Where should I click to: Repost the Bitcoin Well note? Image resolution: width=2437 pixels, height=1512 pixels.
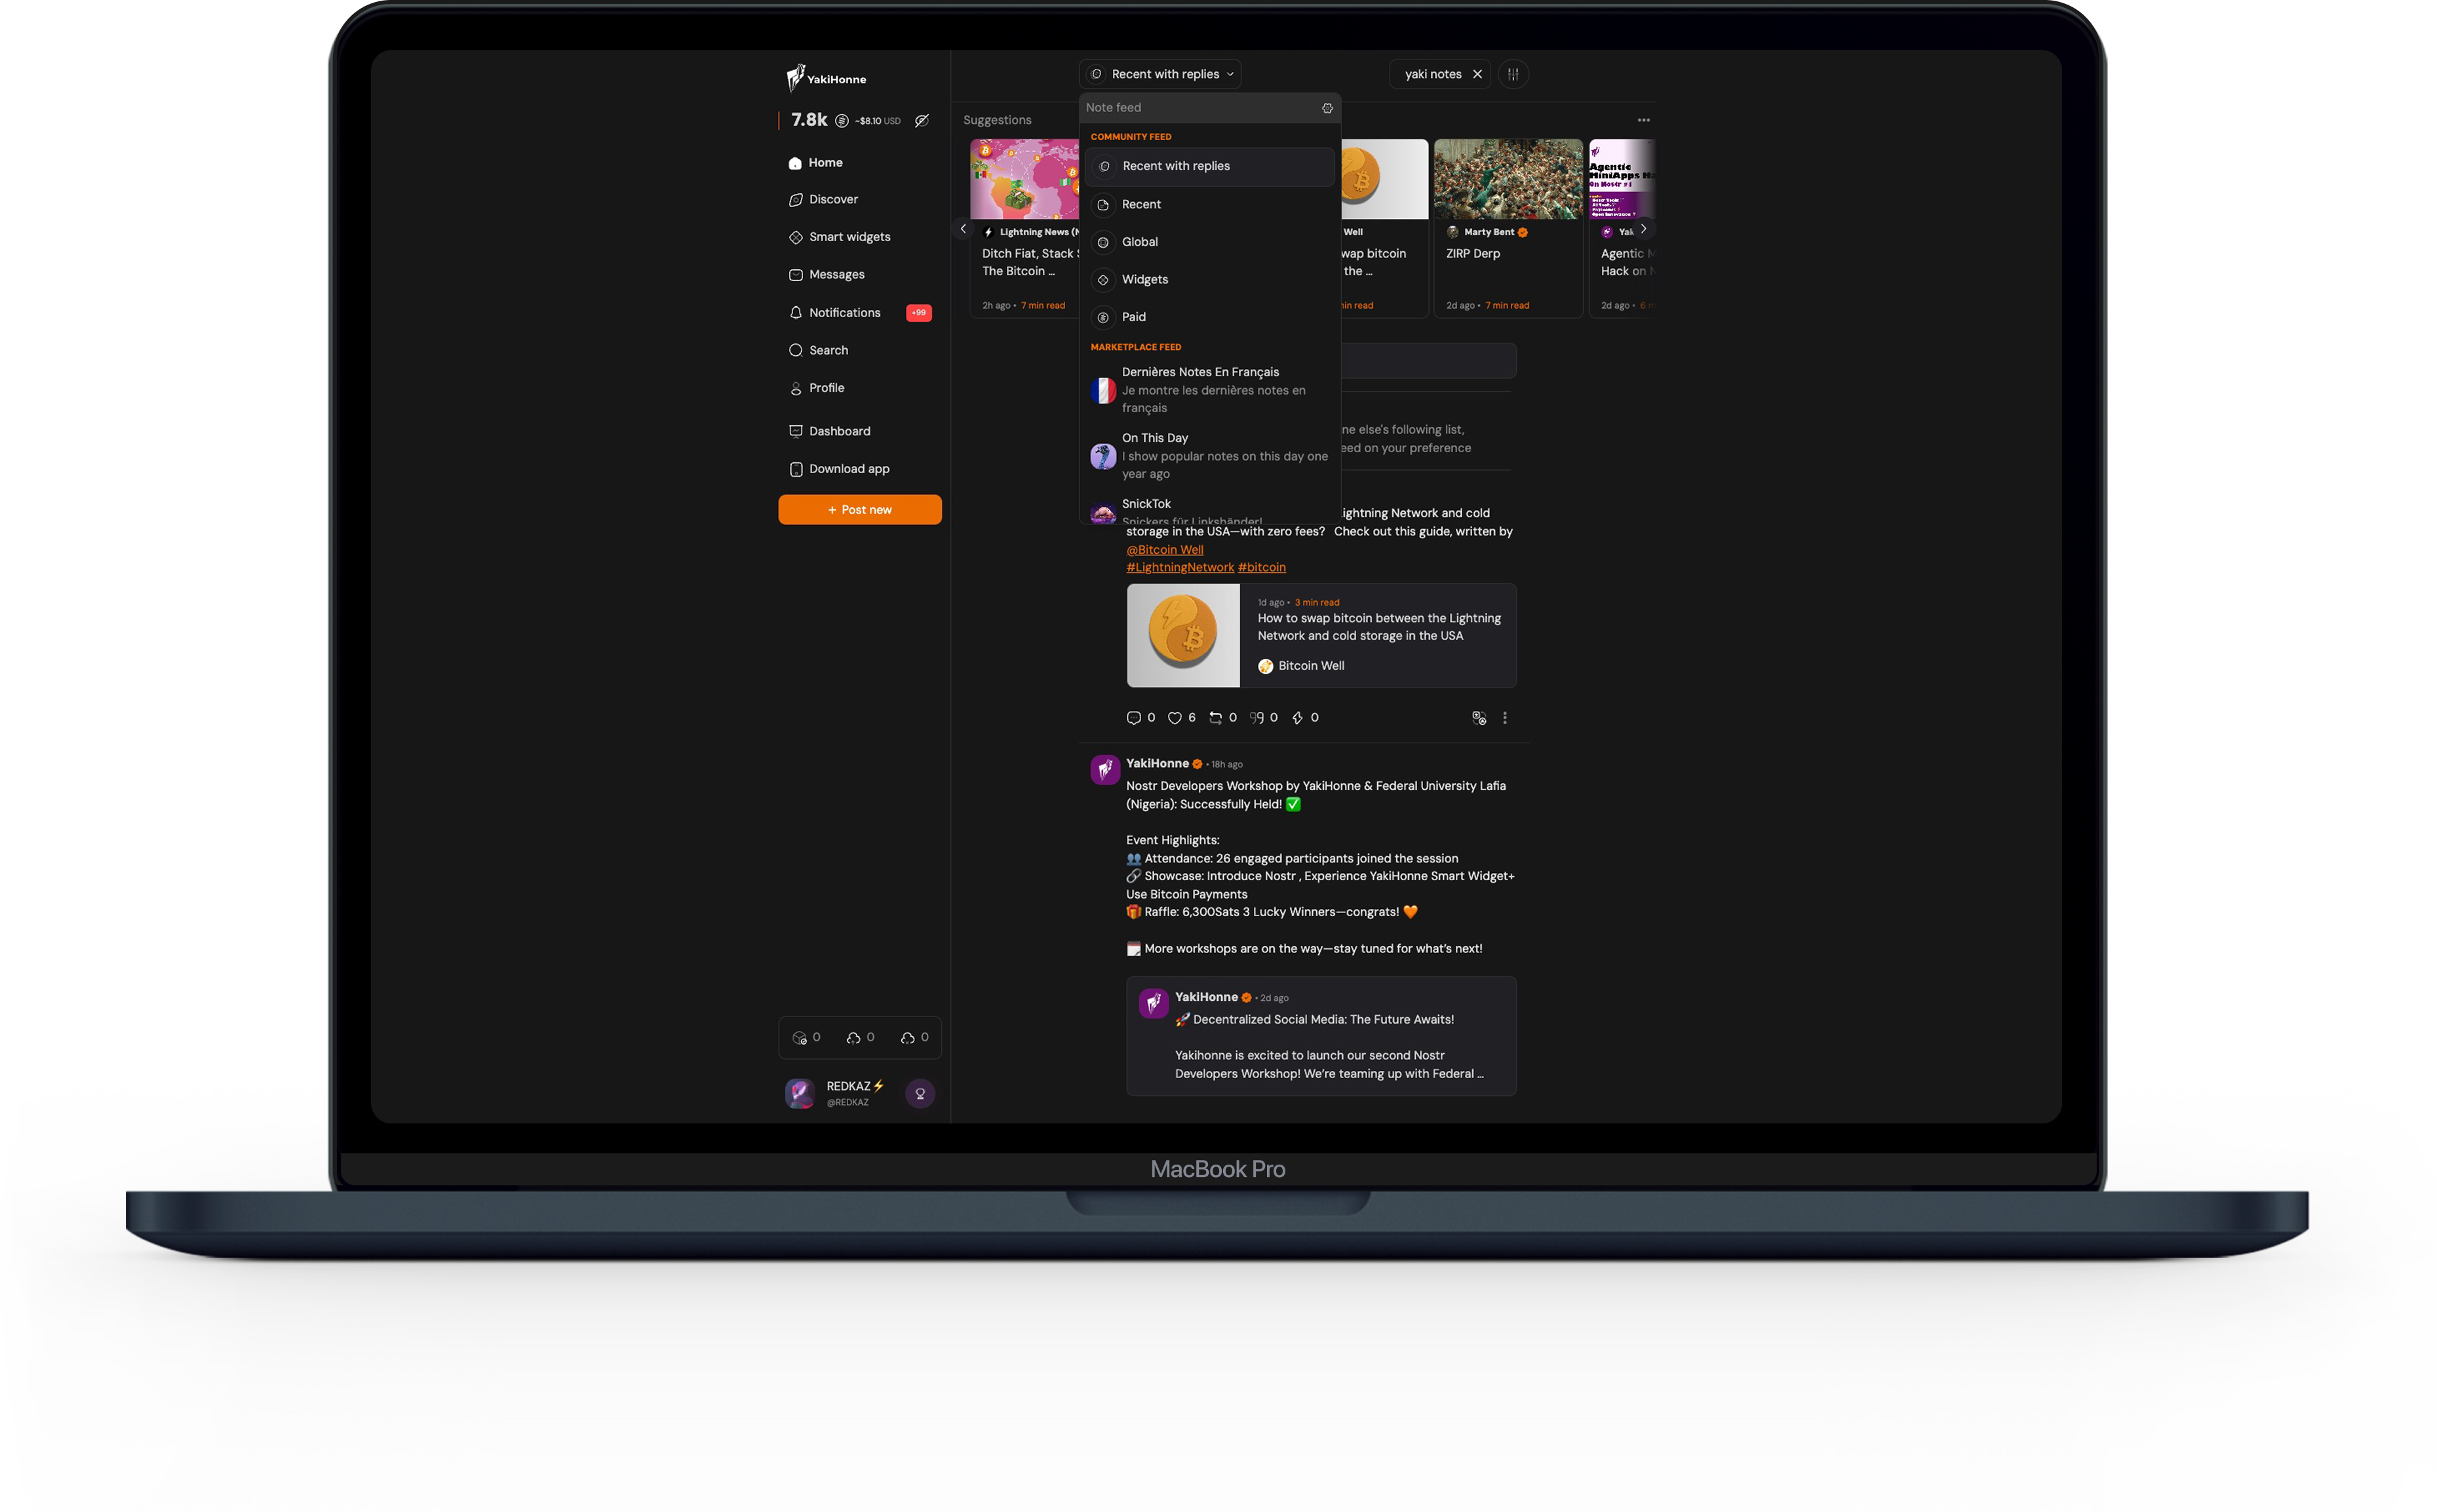point(1216,718)
